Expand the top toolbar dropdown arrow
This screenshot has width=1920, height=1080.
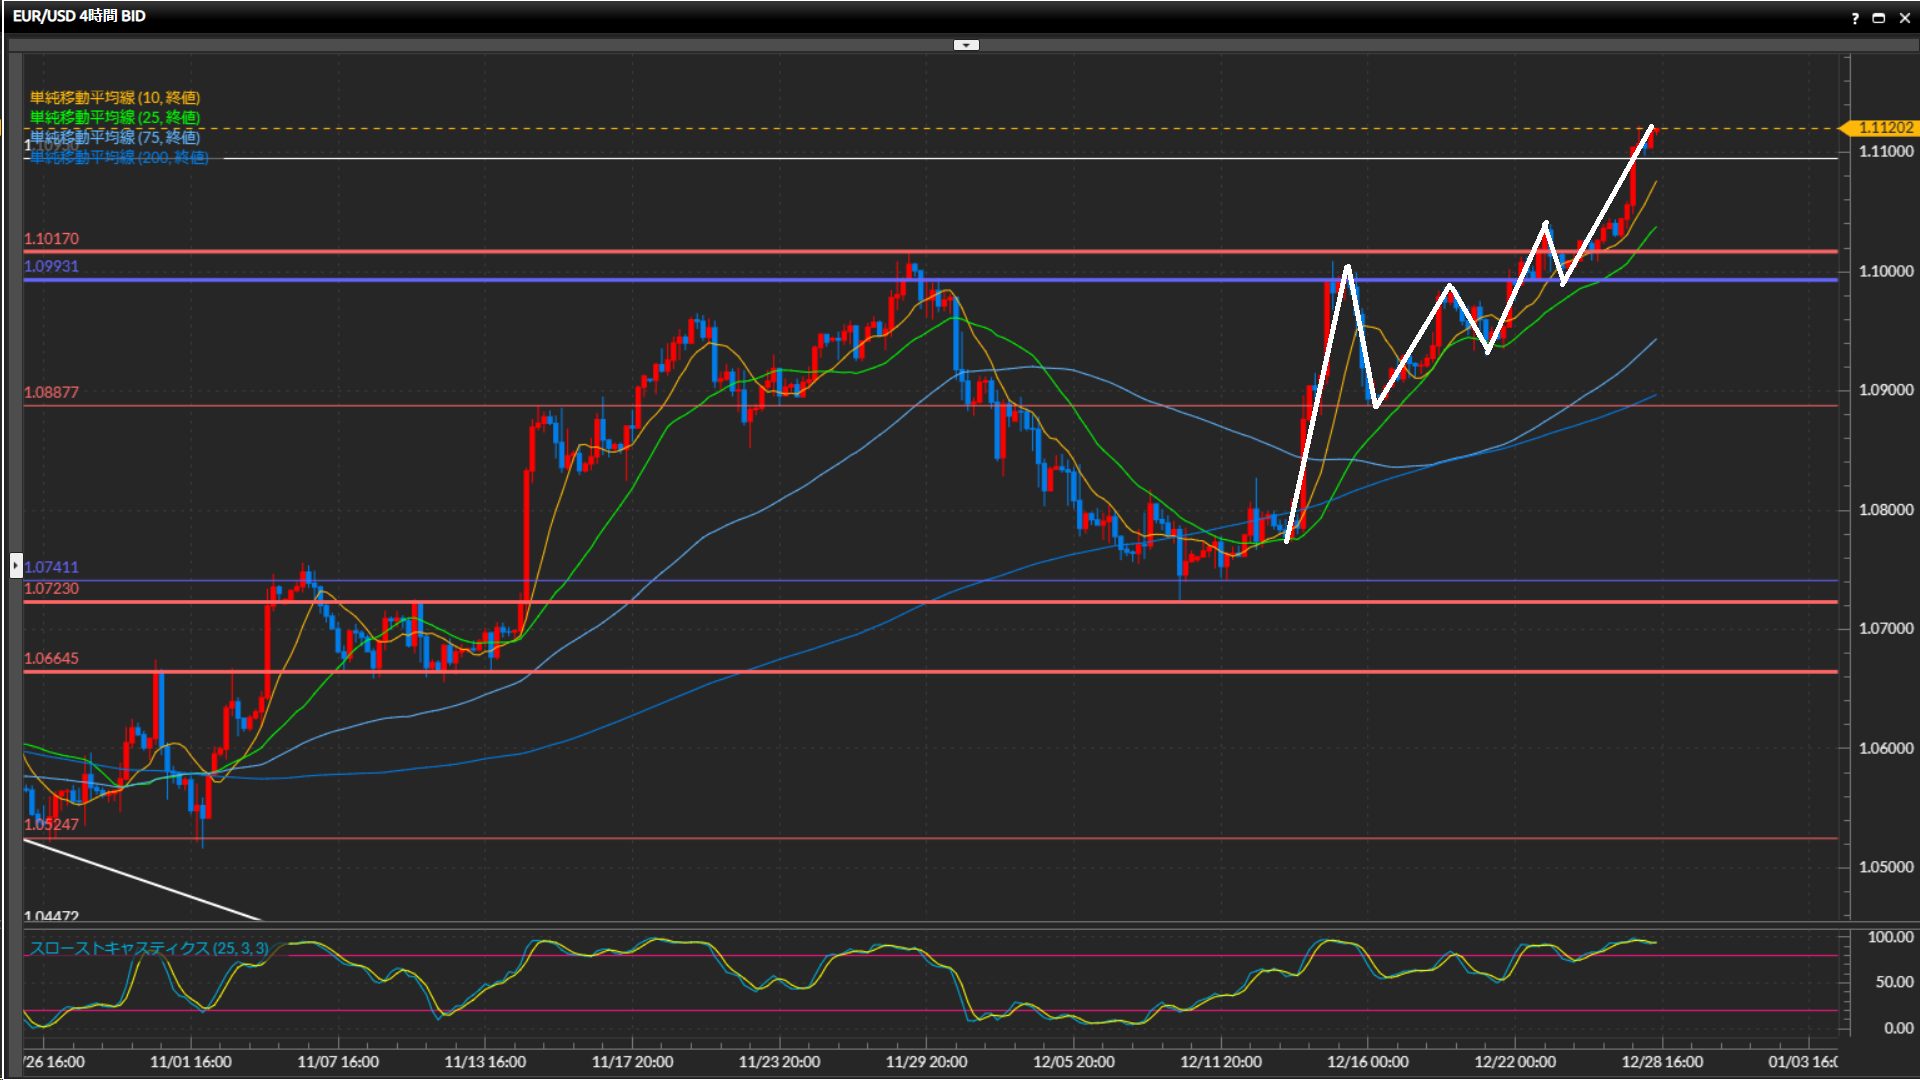(x=966, y=45)
